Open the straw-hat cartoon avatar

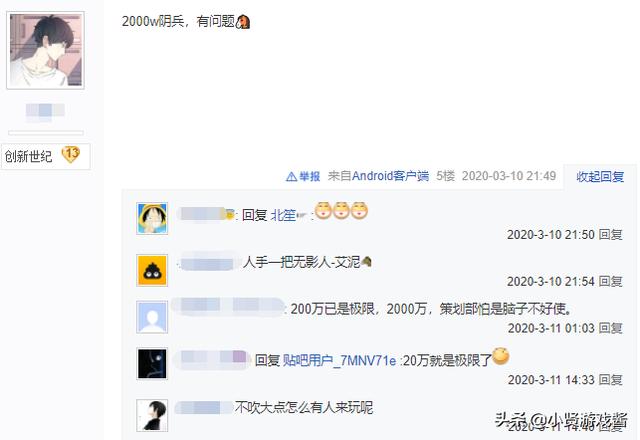click(x=152, y=218)
